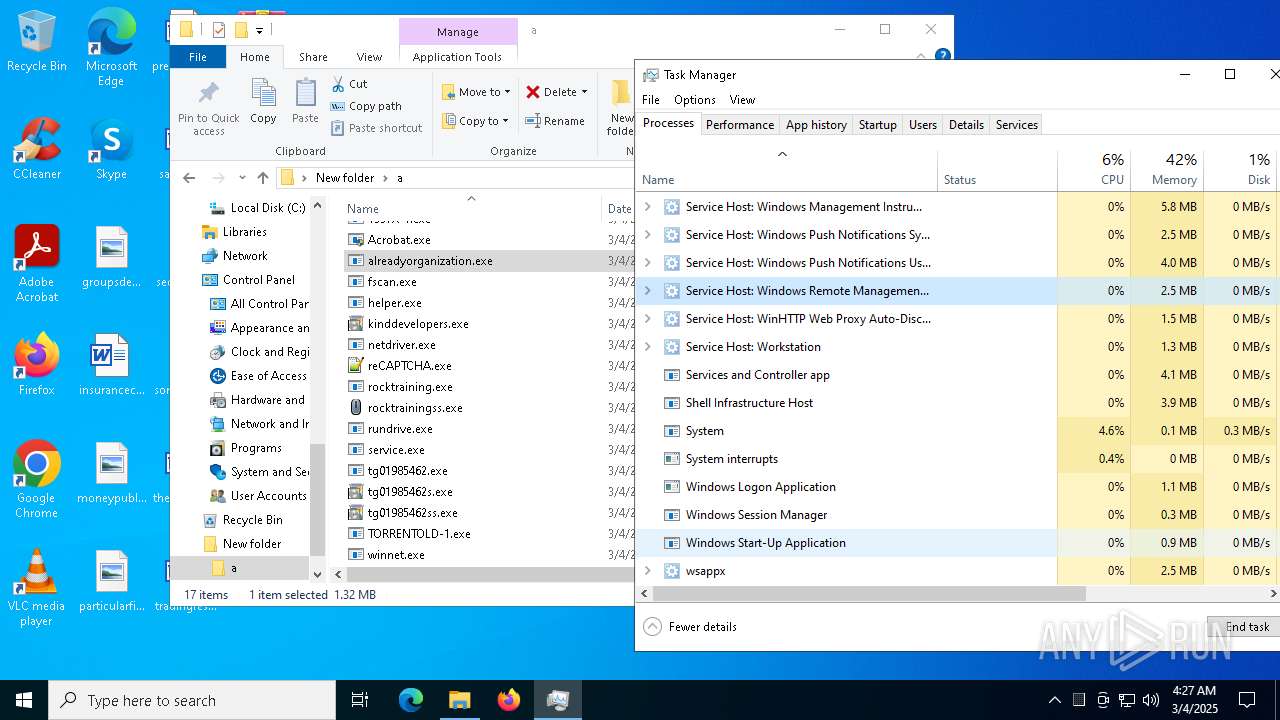
Task: Click Cut in the Clipboard group
Action: click(349, 84)
